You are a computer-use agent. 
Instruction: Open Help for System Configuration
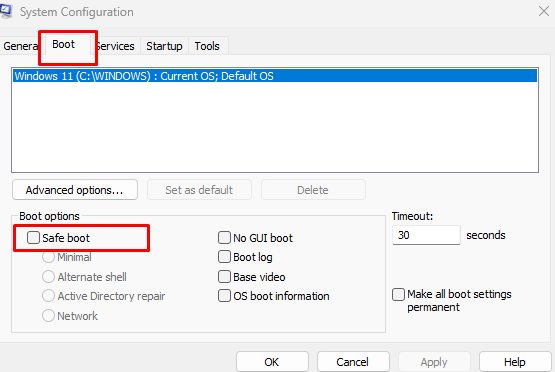[515, 362]
